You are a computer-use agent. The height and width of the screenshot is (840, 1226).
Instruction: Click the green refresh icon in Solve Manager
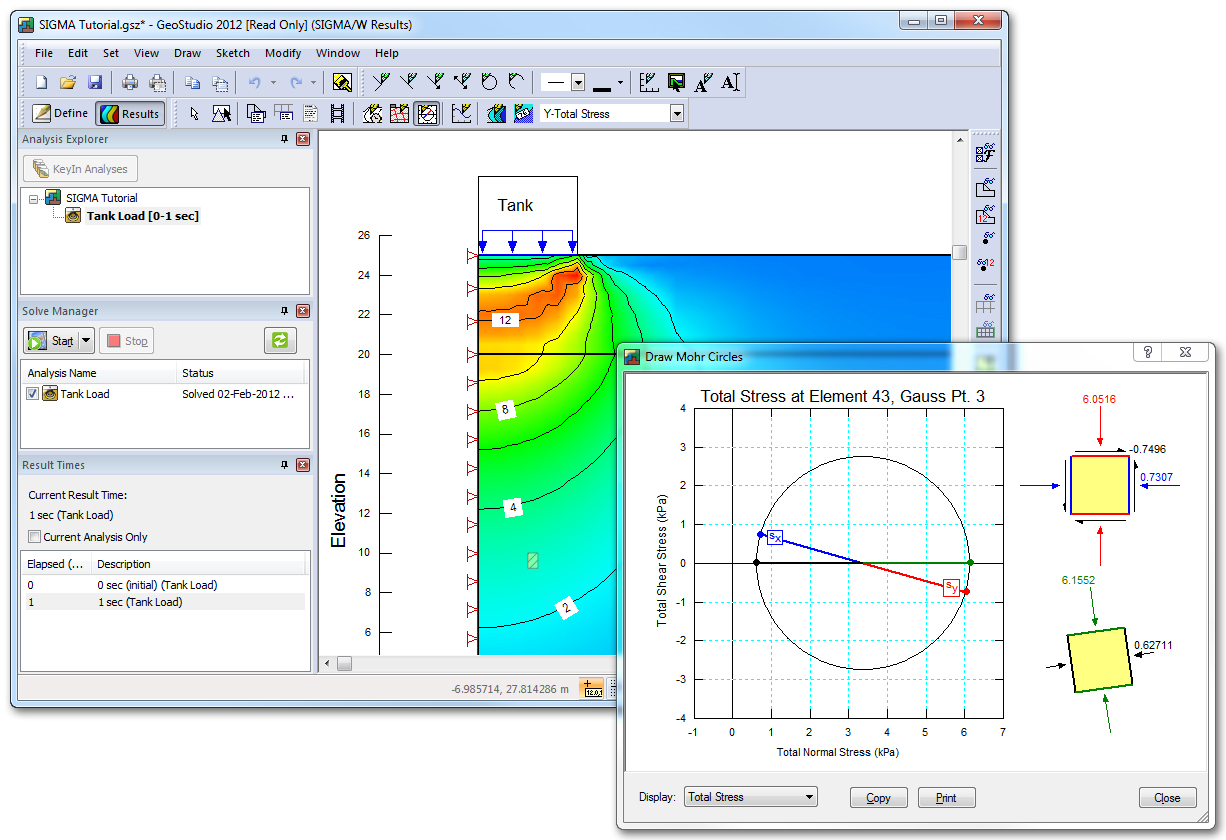click(280, 340)
